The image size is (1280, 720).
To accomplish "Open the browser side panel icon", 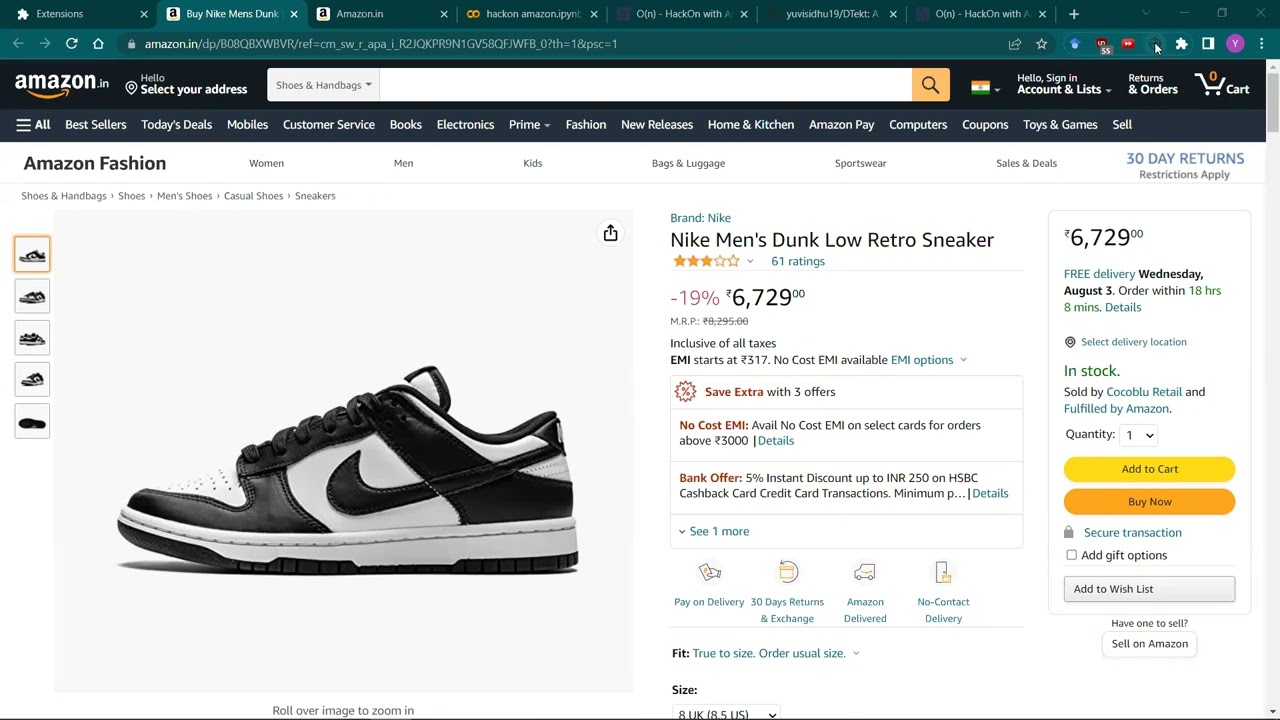I will (1208, 44).
